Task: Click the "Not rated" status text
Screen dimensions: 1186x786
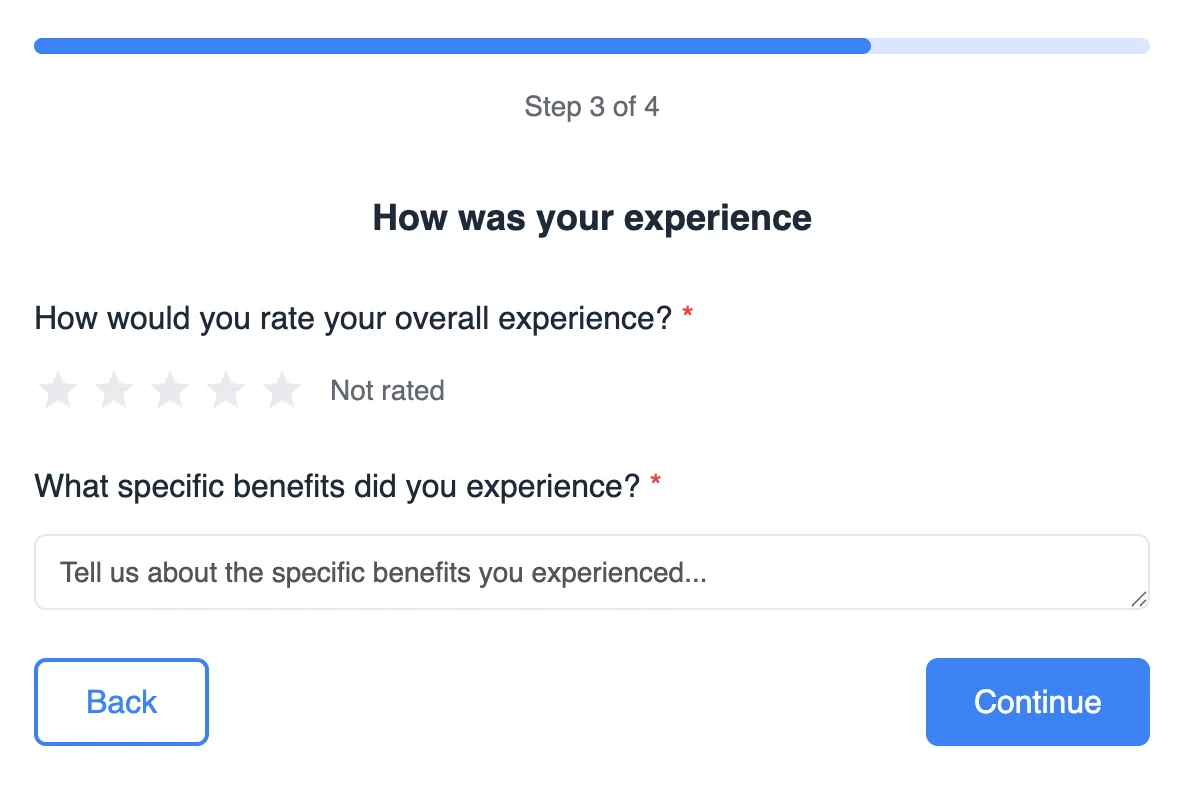Action: (x=387, y=390)
